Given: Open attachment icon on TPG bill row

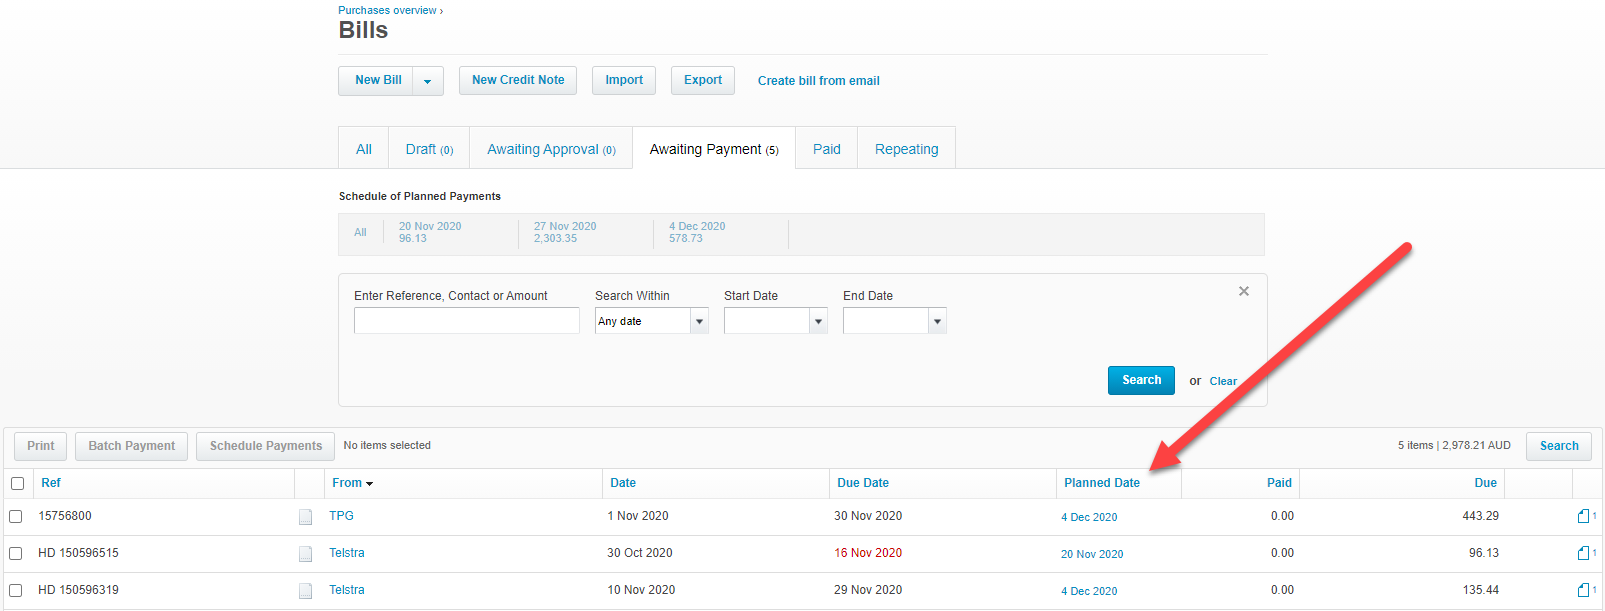Looking at the screenshot, I should pos(1584,516).
